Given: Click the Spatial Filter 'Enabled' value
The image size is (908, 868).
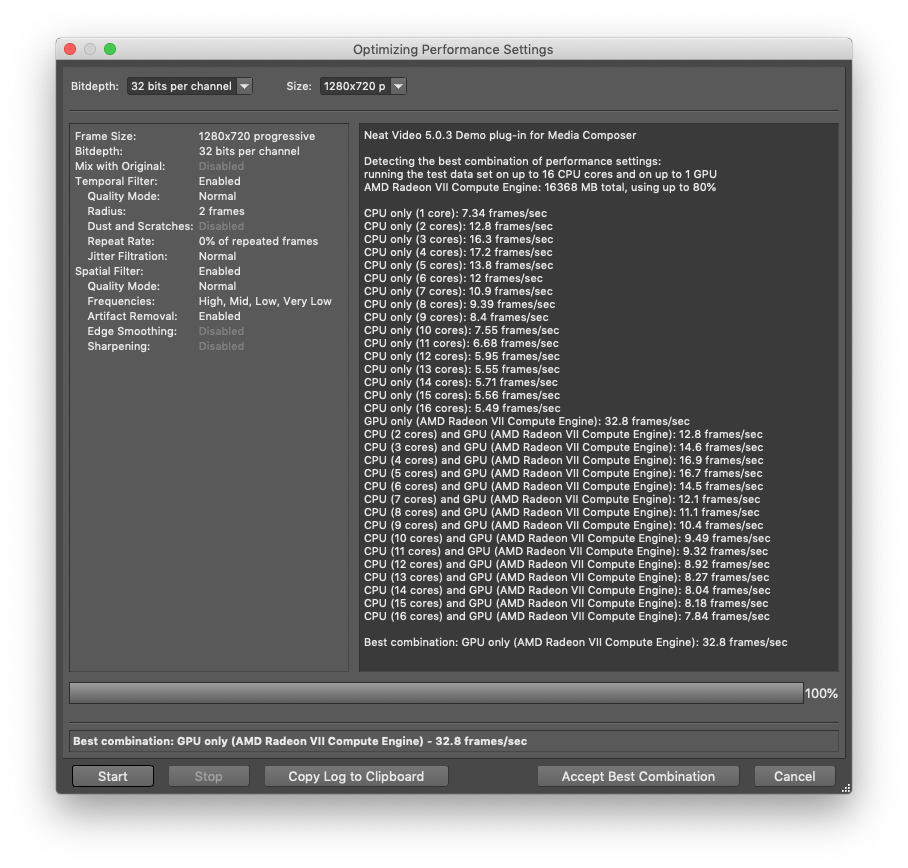Looking at the screenshot, I should click(219, 272).
